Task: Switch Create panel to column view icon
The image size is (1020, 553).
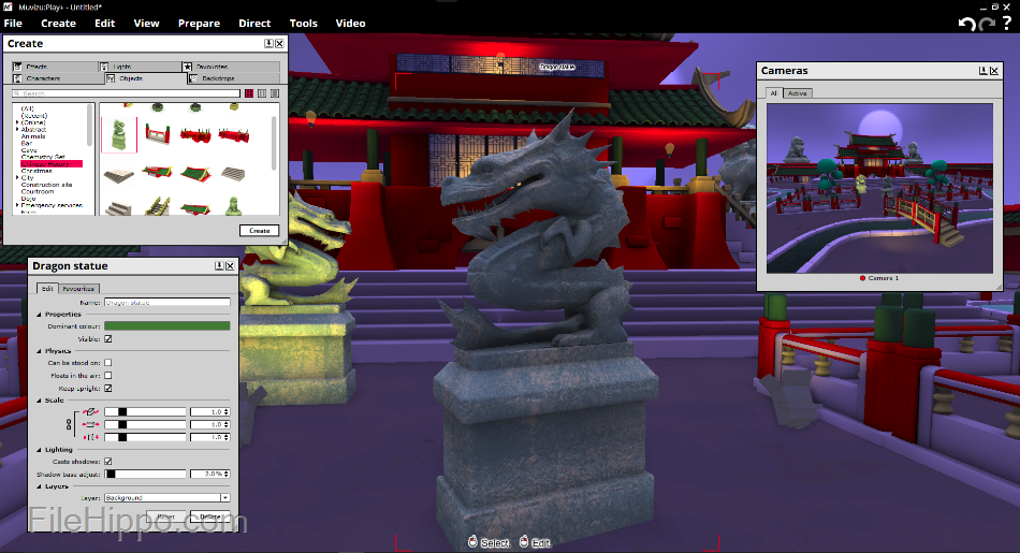Action: tap(262, 94)
